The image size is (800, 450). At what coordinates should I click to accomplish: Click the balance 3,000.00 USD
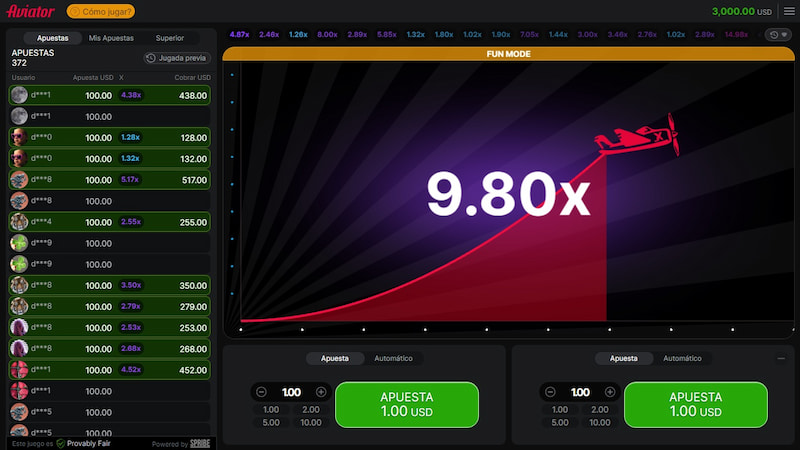click(x=741, y=11)
